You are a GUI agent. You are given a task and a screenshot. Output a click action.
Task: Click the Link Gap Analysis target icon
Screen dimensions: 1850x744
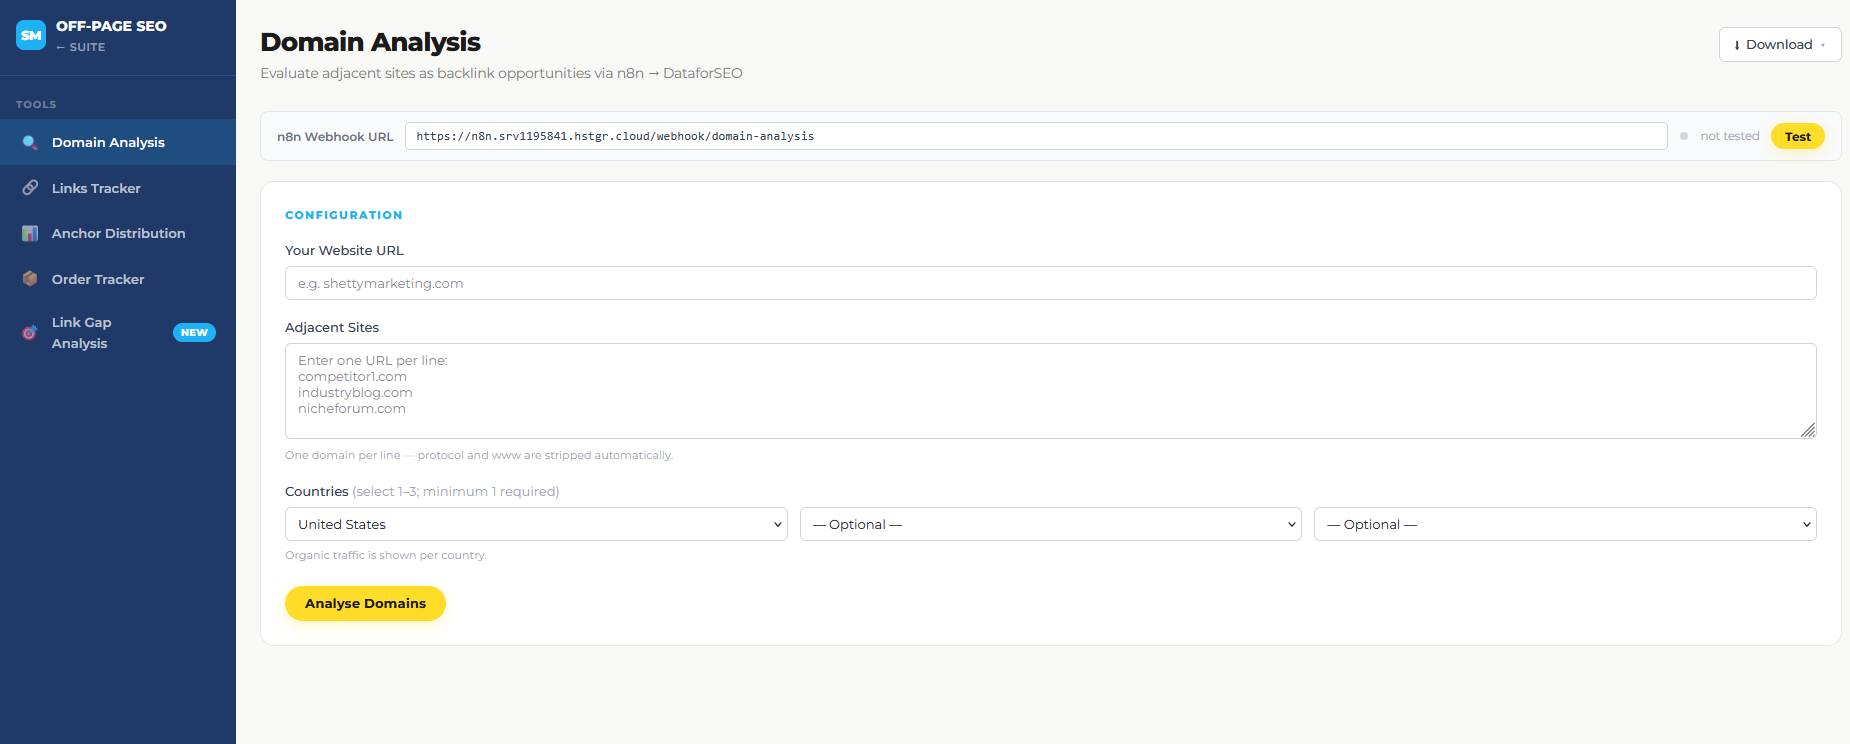pos(30,333)
